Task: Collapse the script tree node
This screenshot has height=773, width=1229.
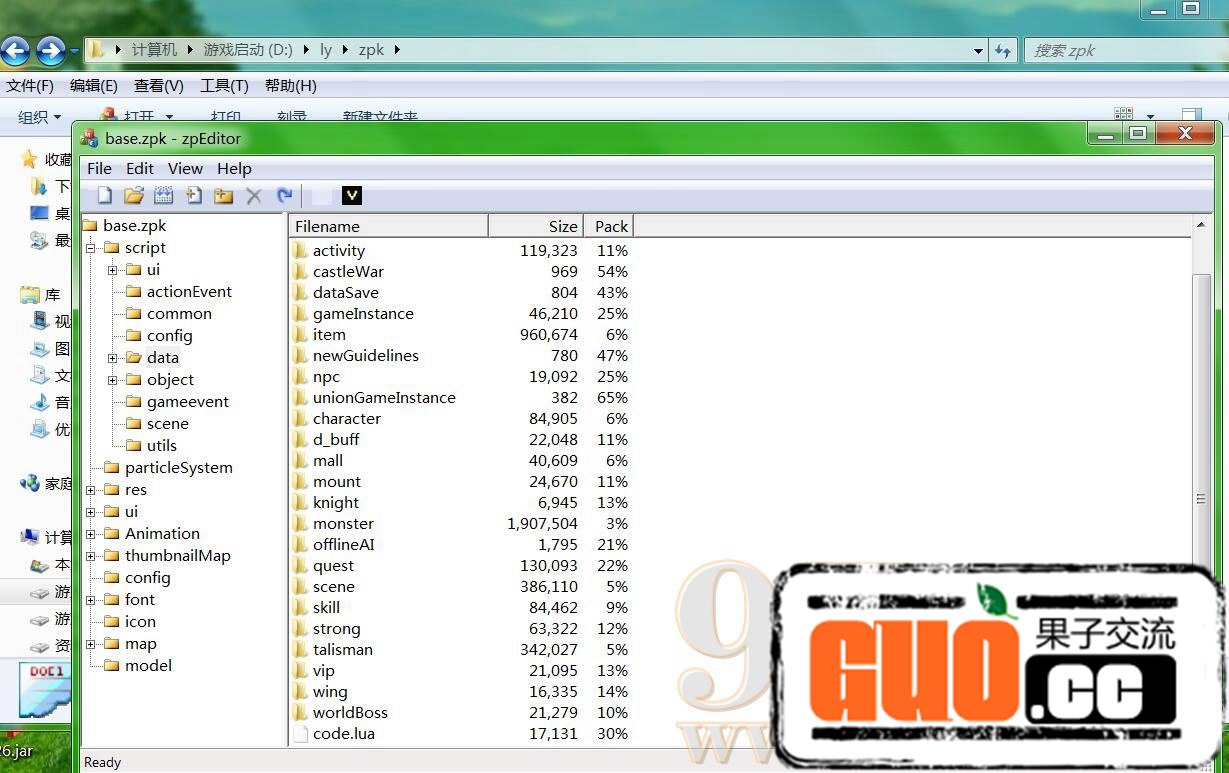Action: tap(91, 248)
